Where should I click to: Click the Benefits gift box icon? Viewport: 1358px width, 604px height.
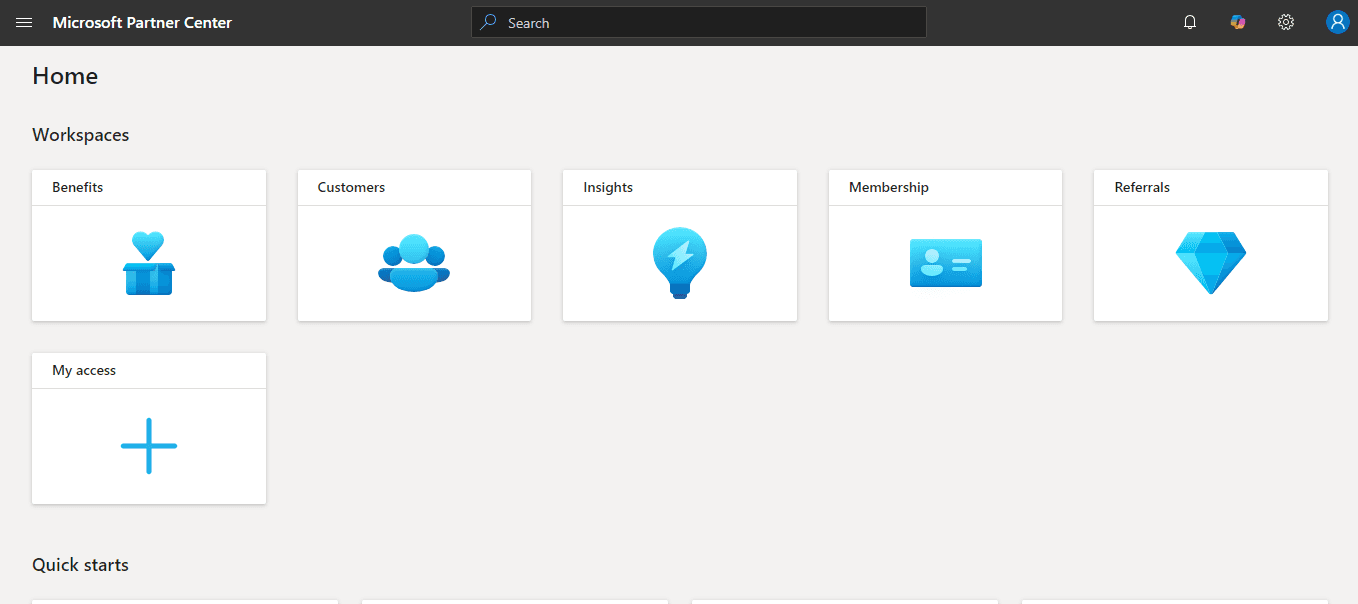point(149,263)
